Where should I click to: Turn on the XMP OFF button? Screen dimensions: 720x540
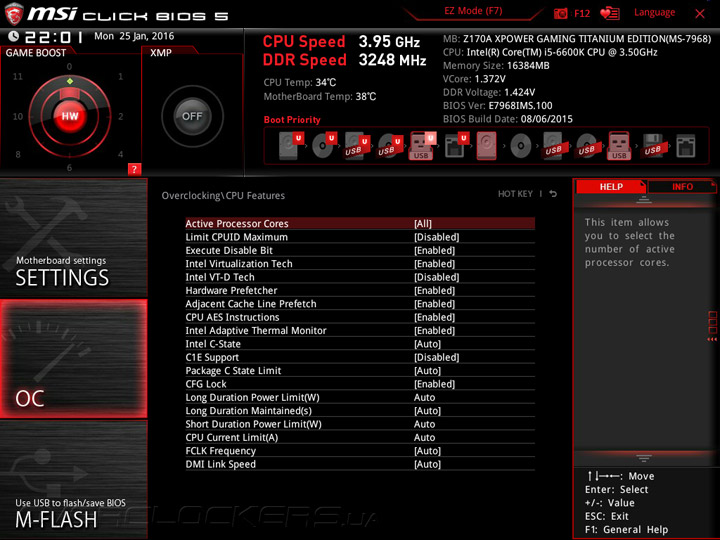point(192,116)
